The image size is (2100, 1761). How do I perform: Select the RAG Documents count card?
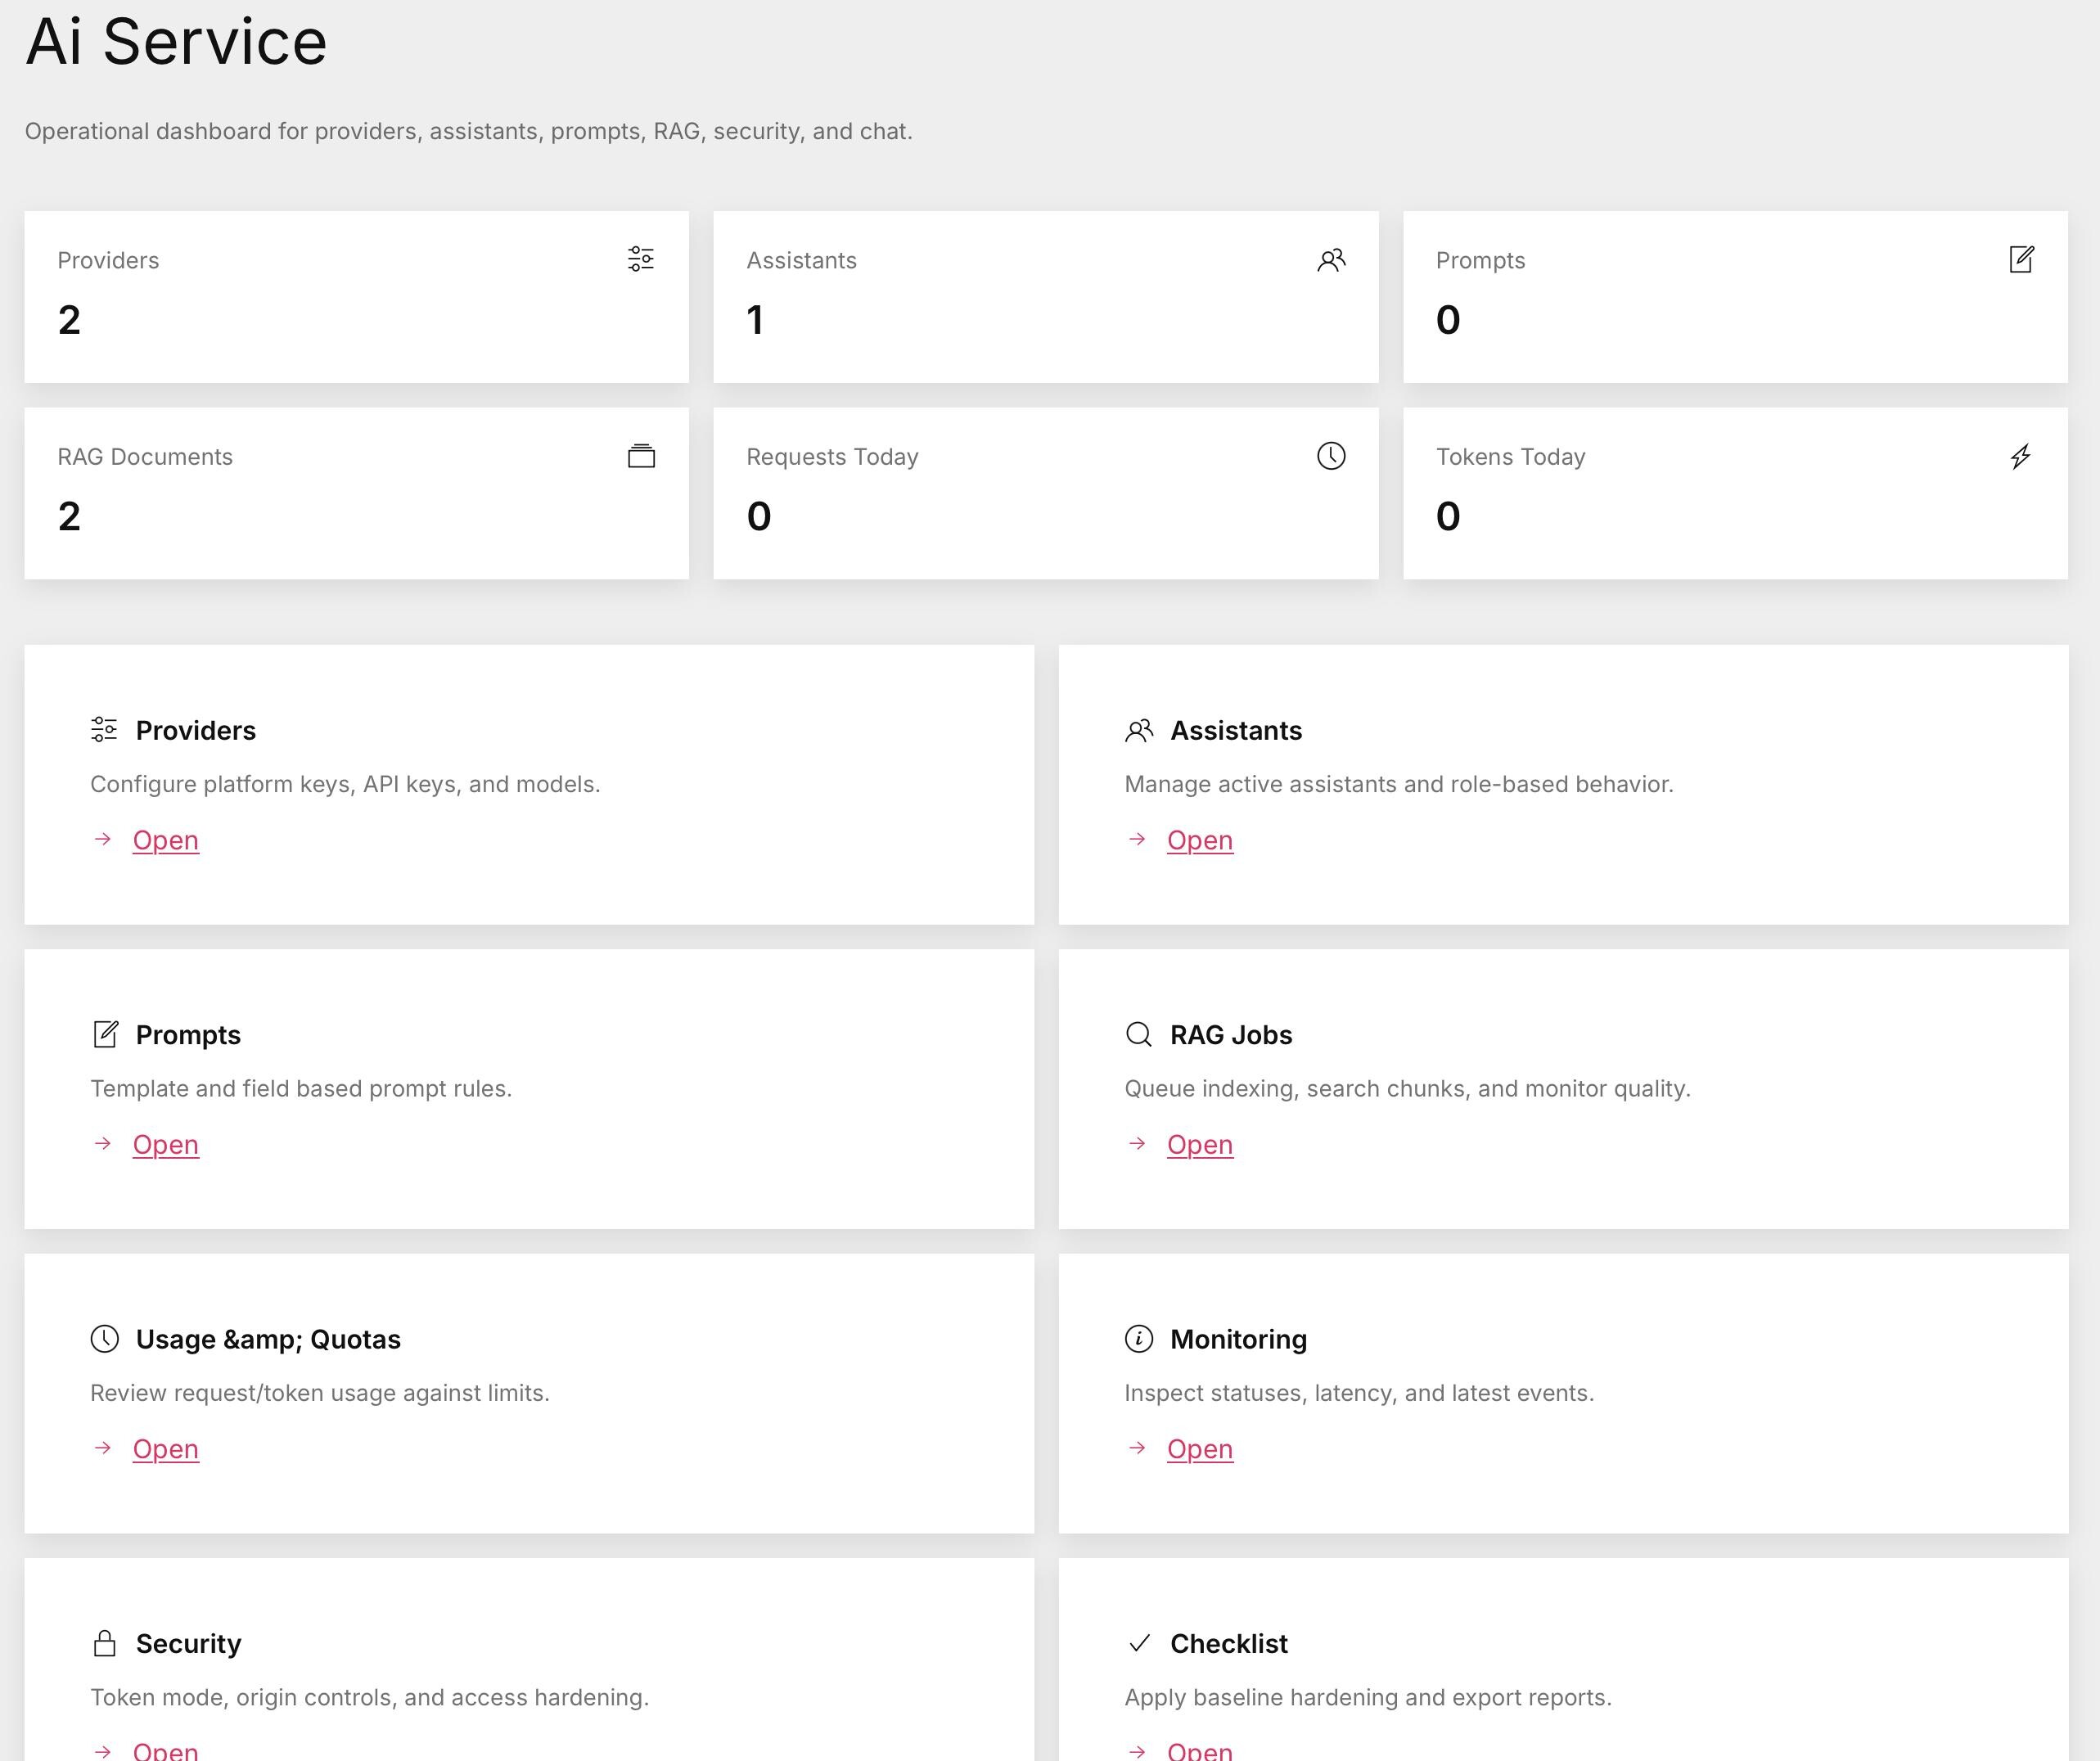click(x=356, y=493)
